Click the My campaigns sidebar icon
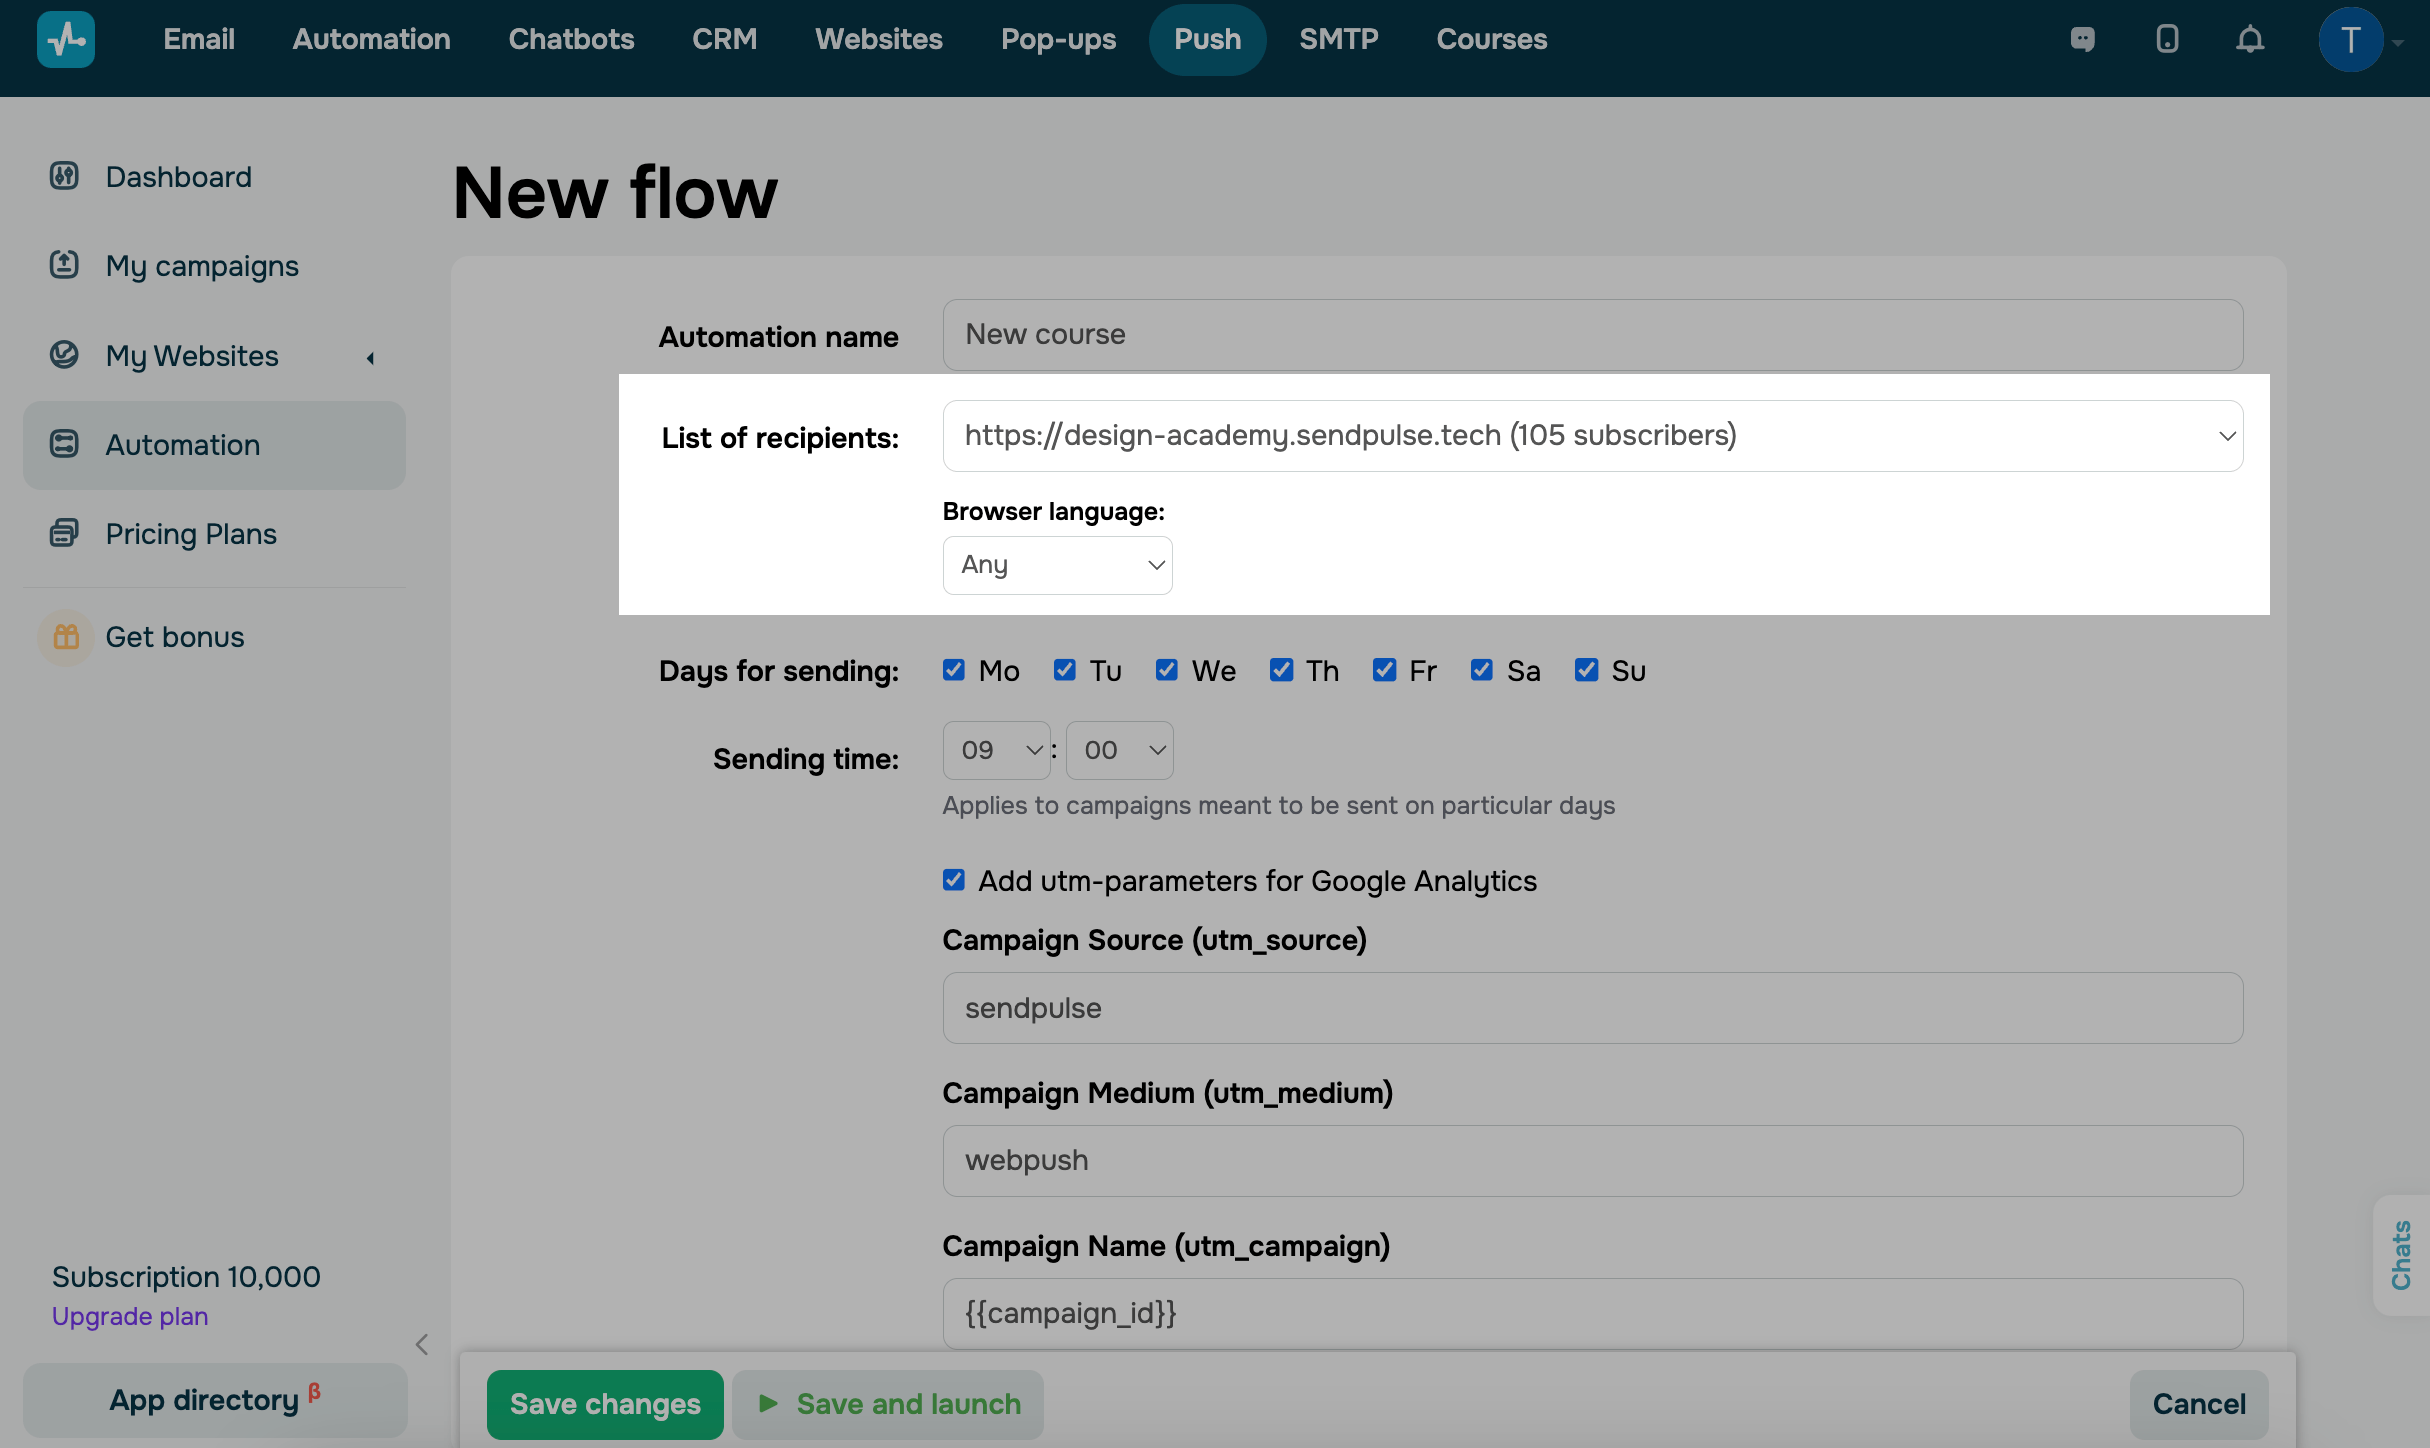The image size is (2430, 1448). point(64,265)
